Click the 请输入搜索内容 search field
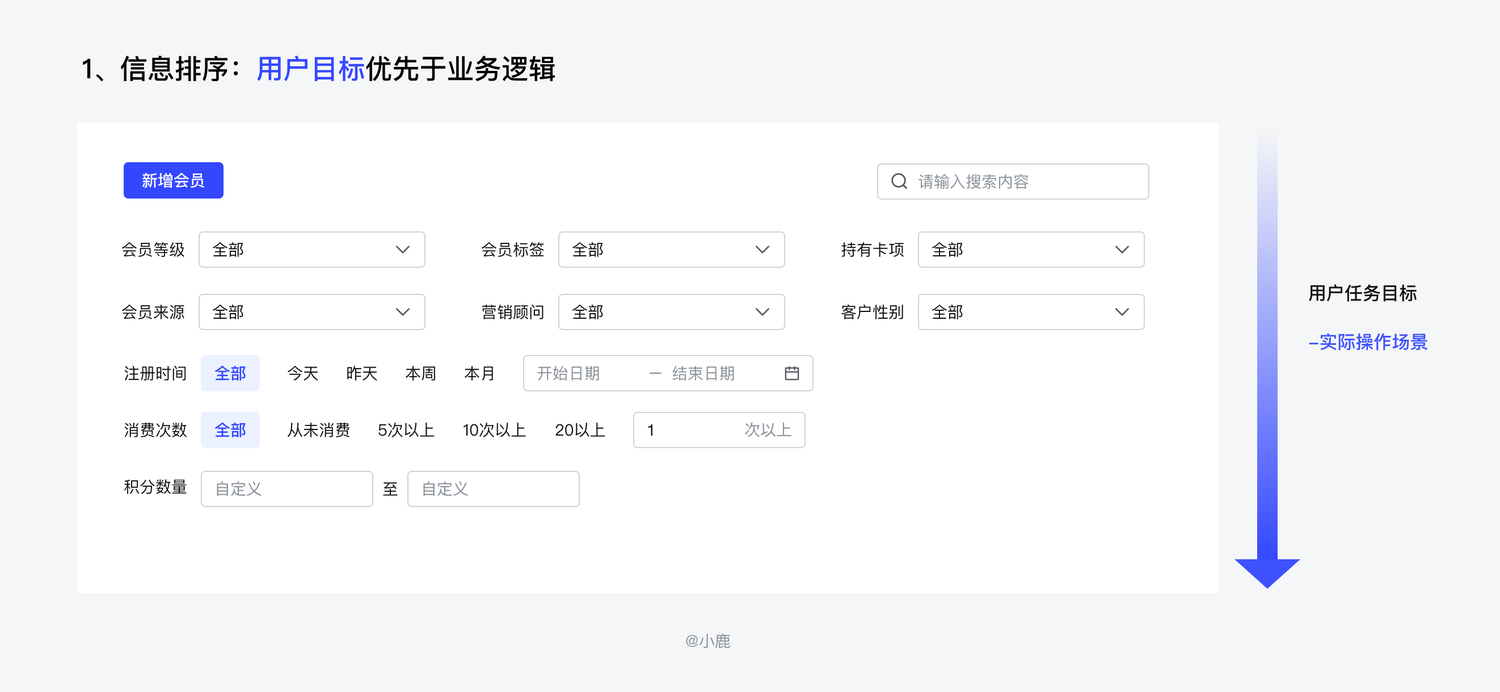The width and height of the screenshot is (1500, 692). pos(1013,181)
